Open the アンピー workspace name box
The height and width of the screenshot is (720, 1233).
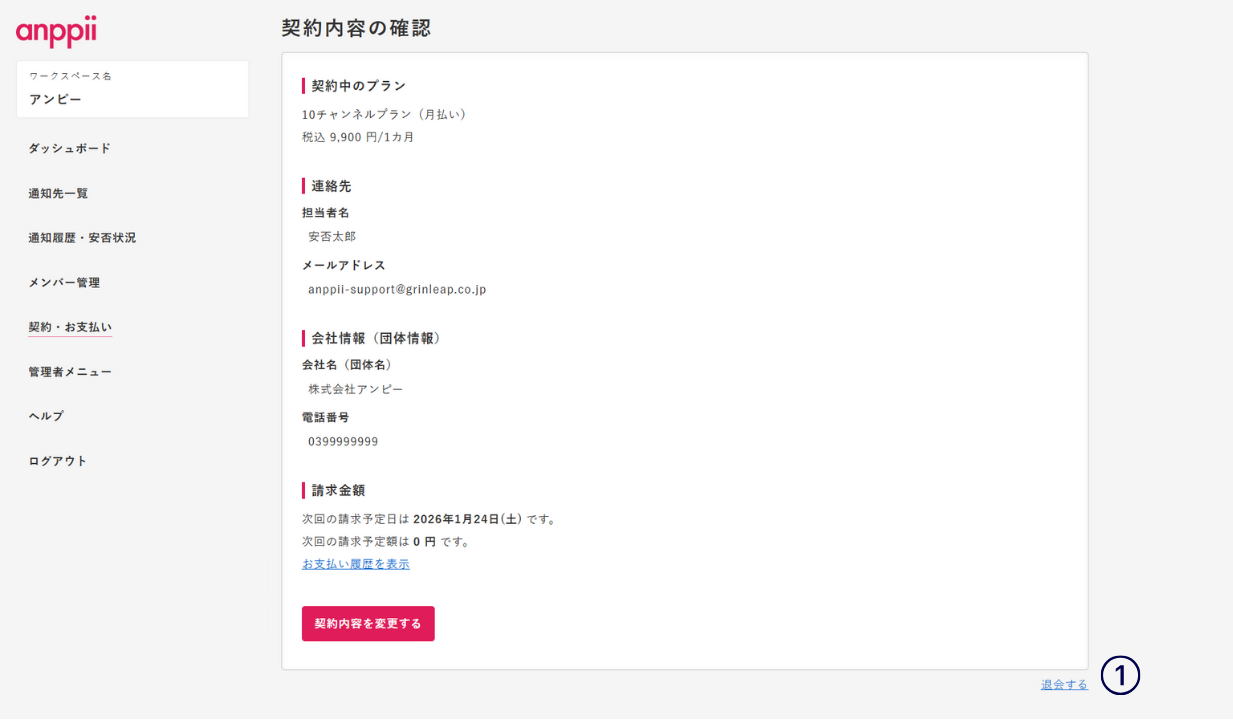click(x=132, y=89)
